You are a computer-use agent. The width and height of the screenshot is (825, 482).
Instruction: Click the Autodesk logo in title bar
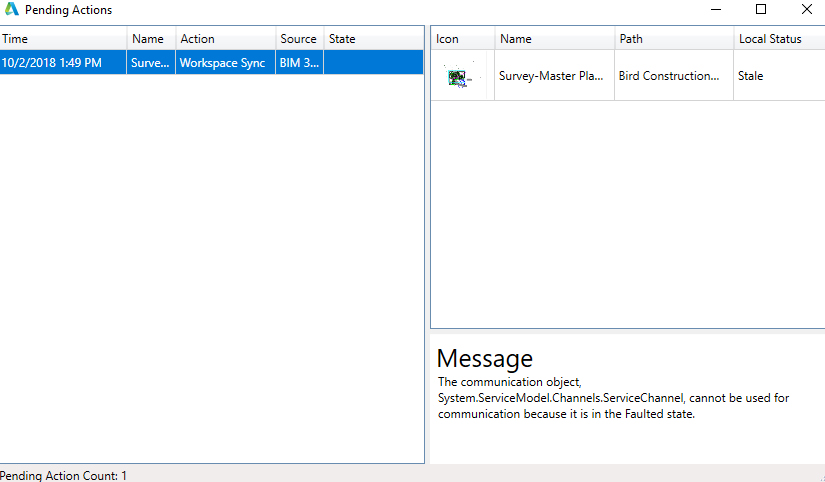tap(12, 9)
